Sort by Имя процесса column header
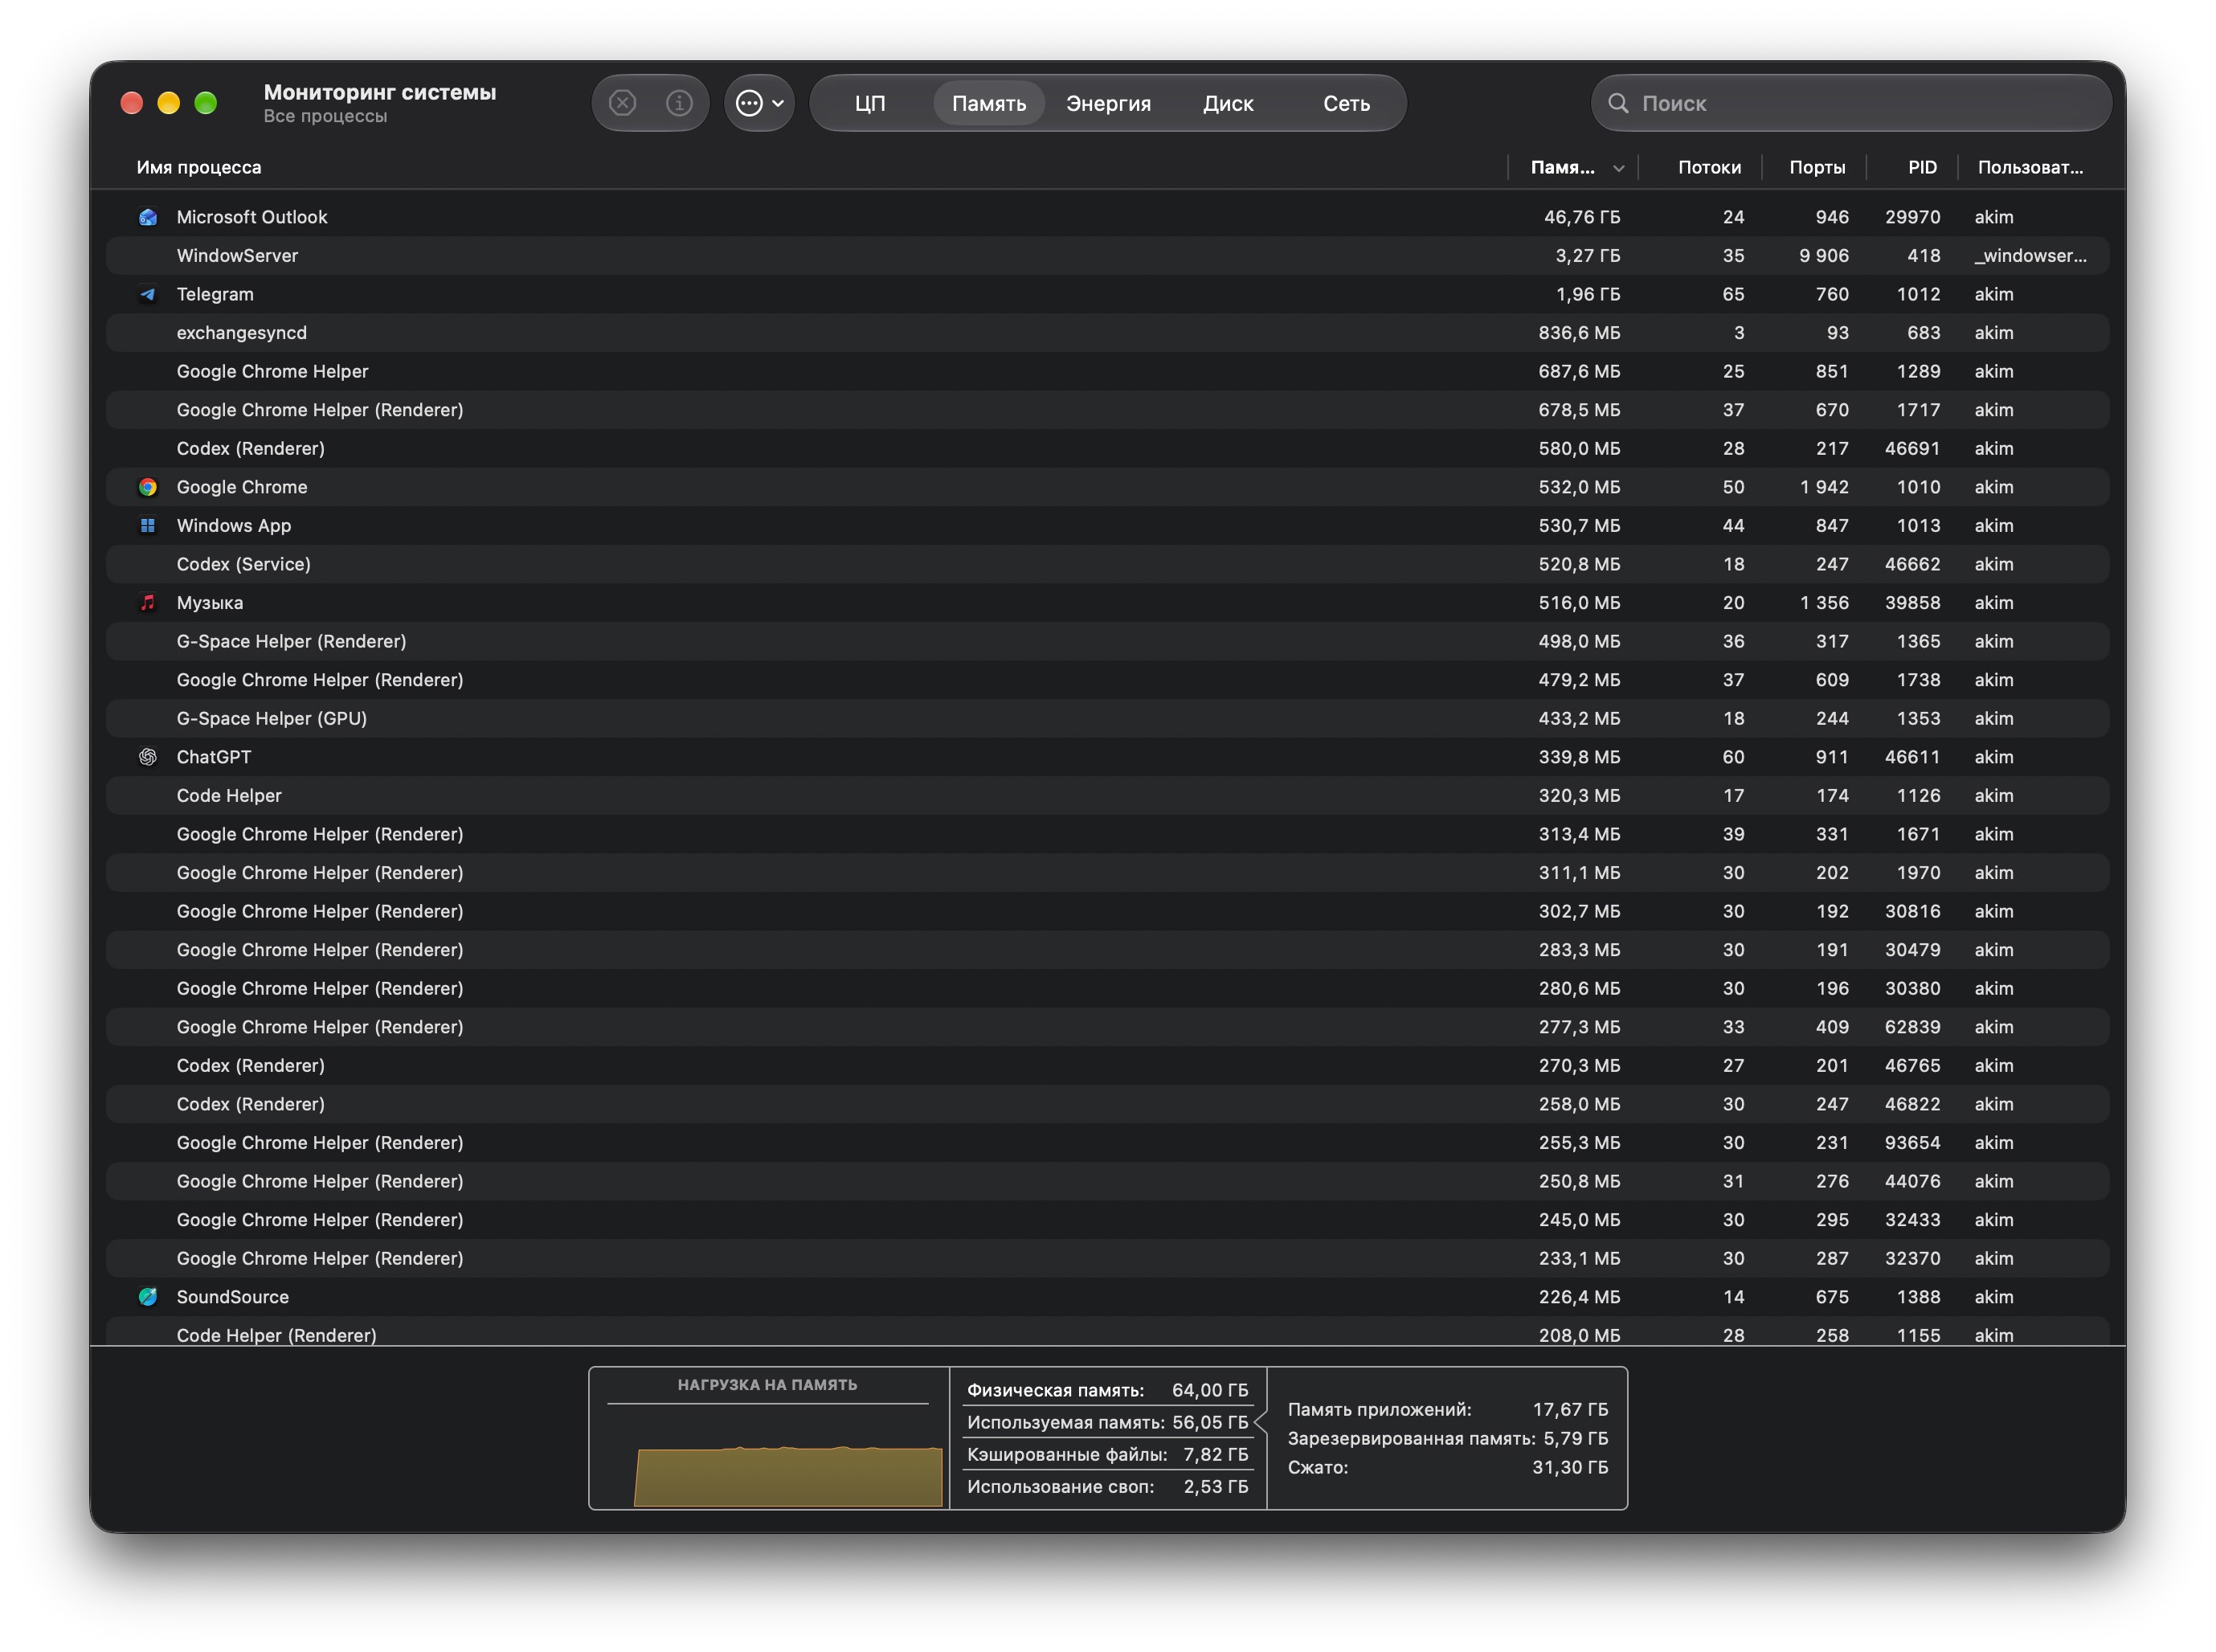 tap(199, 167)
